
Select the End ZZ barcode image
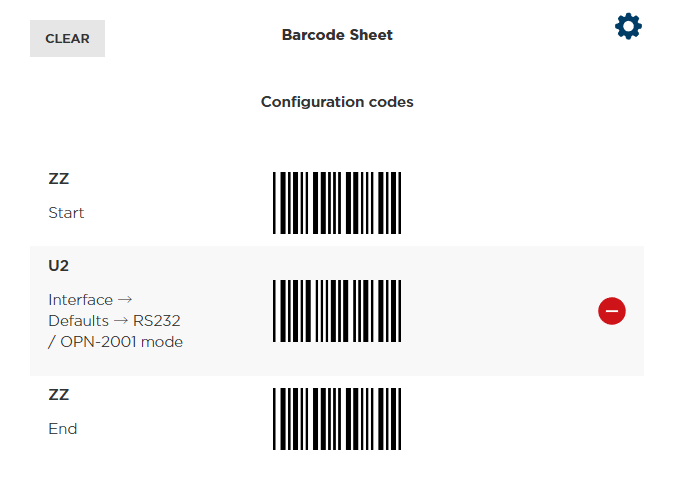[x=337, y=419]
